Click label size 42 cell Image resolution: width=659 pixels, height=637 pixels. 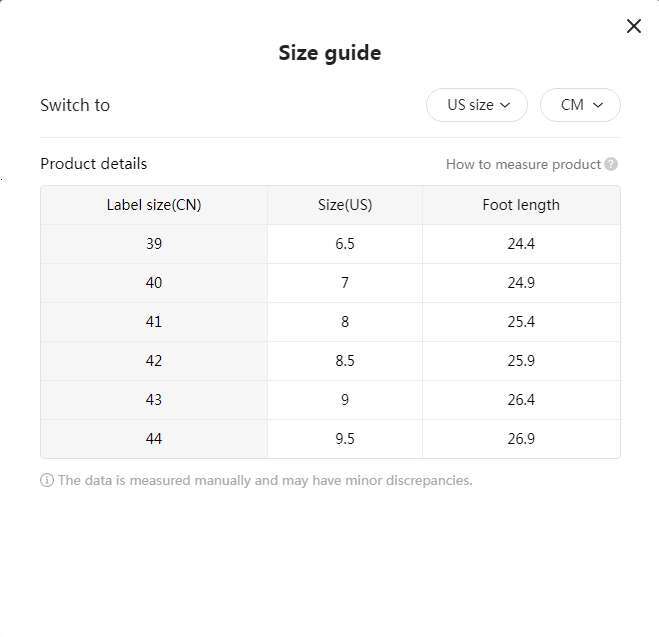click(154, 361)
